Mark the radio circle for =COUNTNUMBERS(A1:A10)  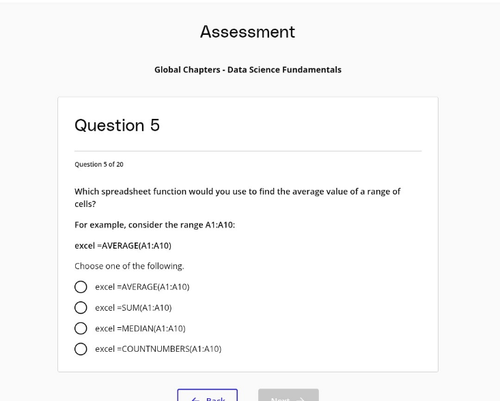pos(81,349)
